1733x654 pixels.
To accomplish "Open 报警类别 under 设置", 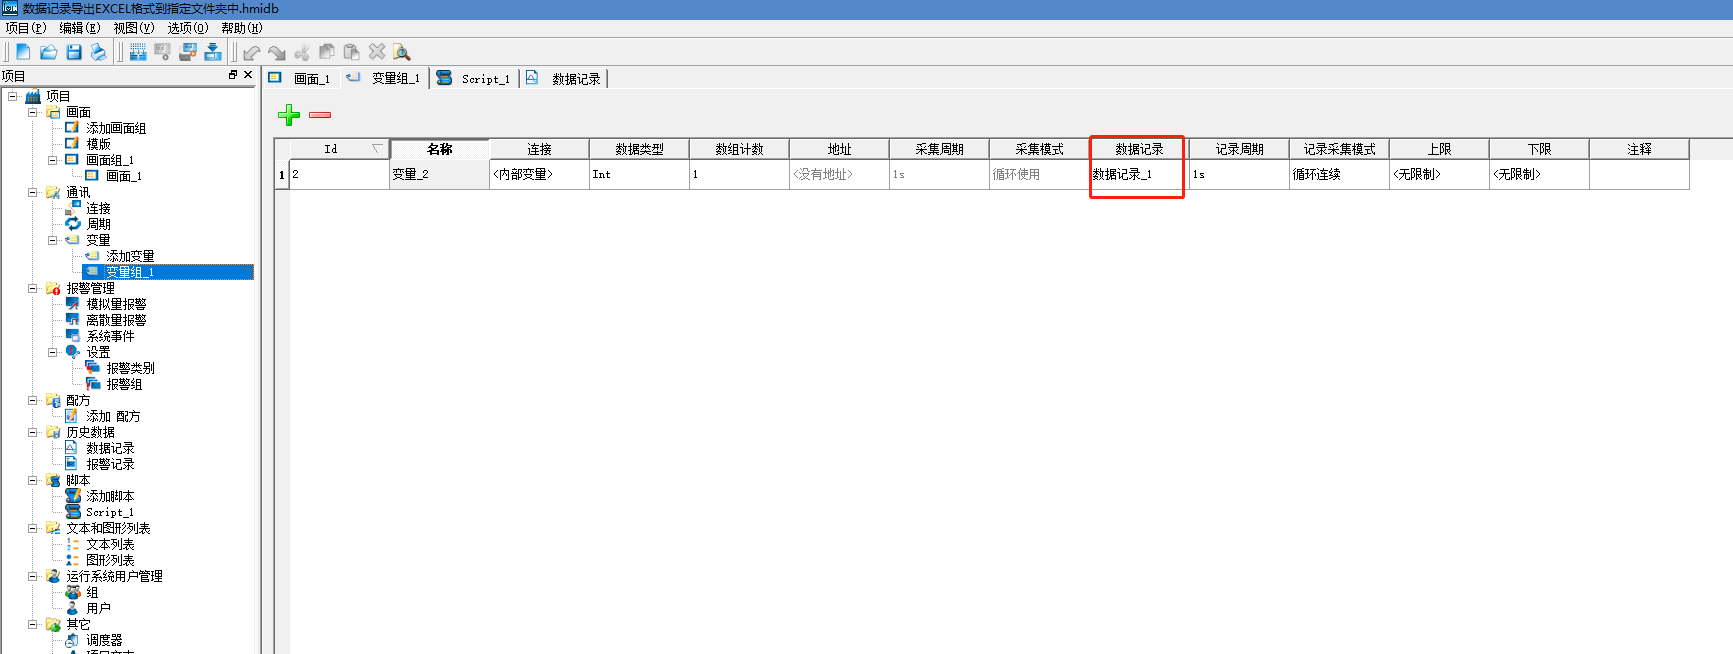I will [x=130, y=368].
